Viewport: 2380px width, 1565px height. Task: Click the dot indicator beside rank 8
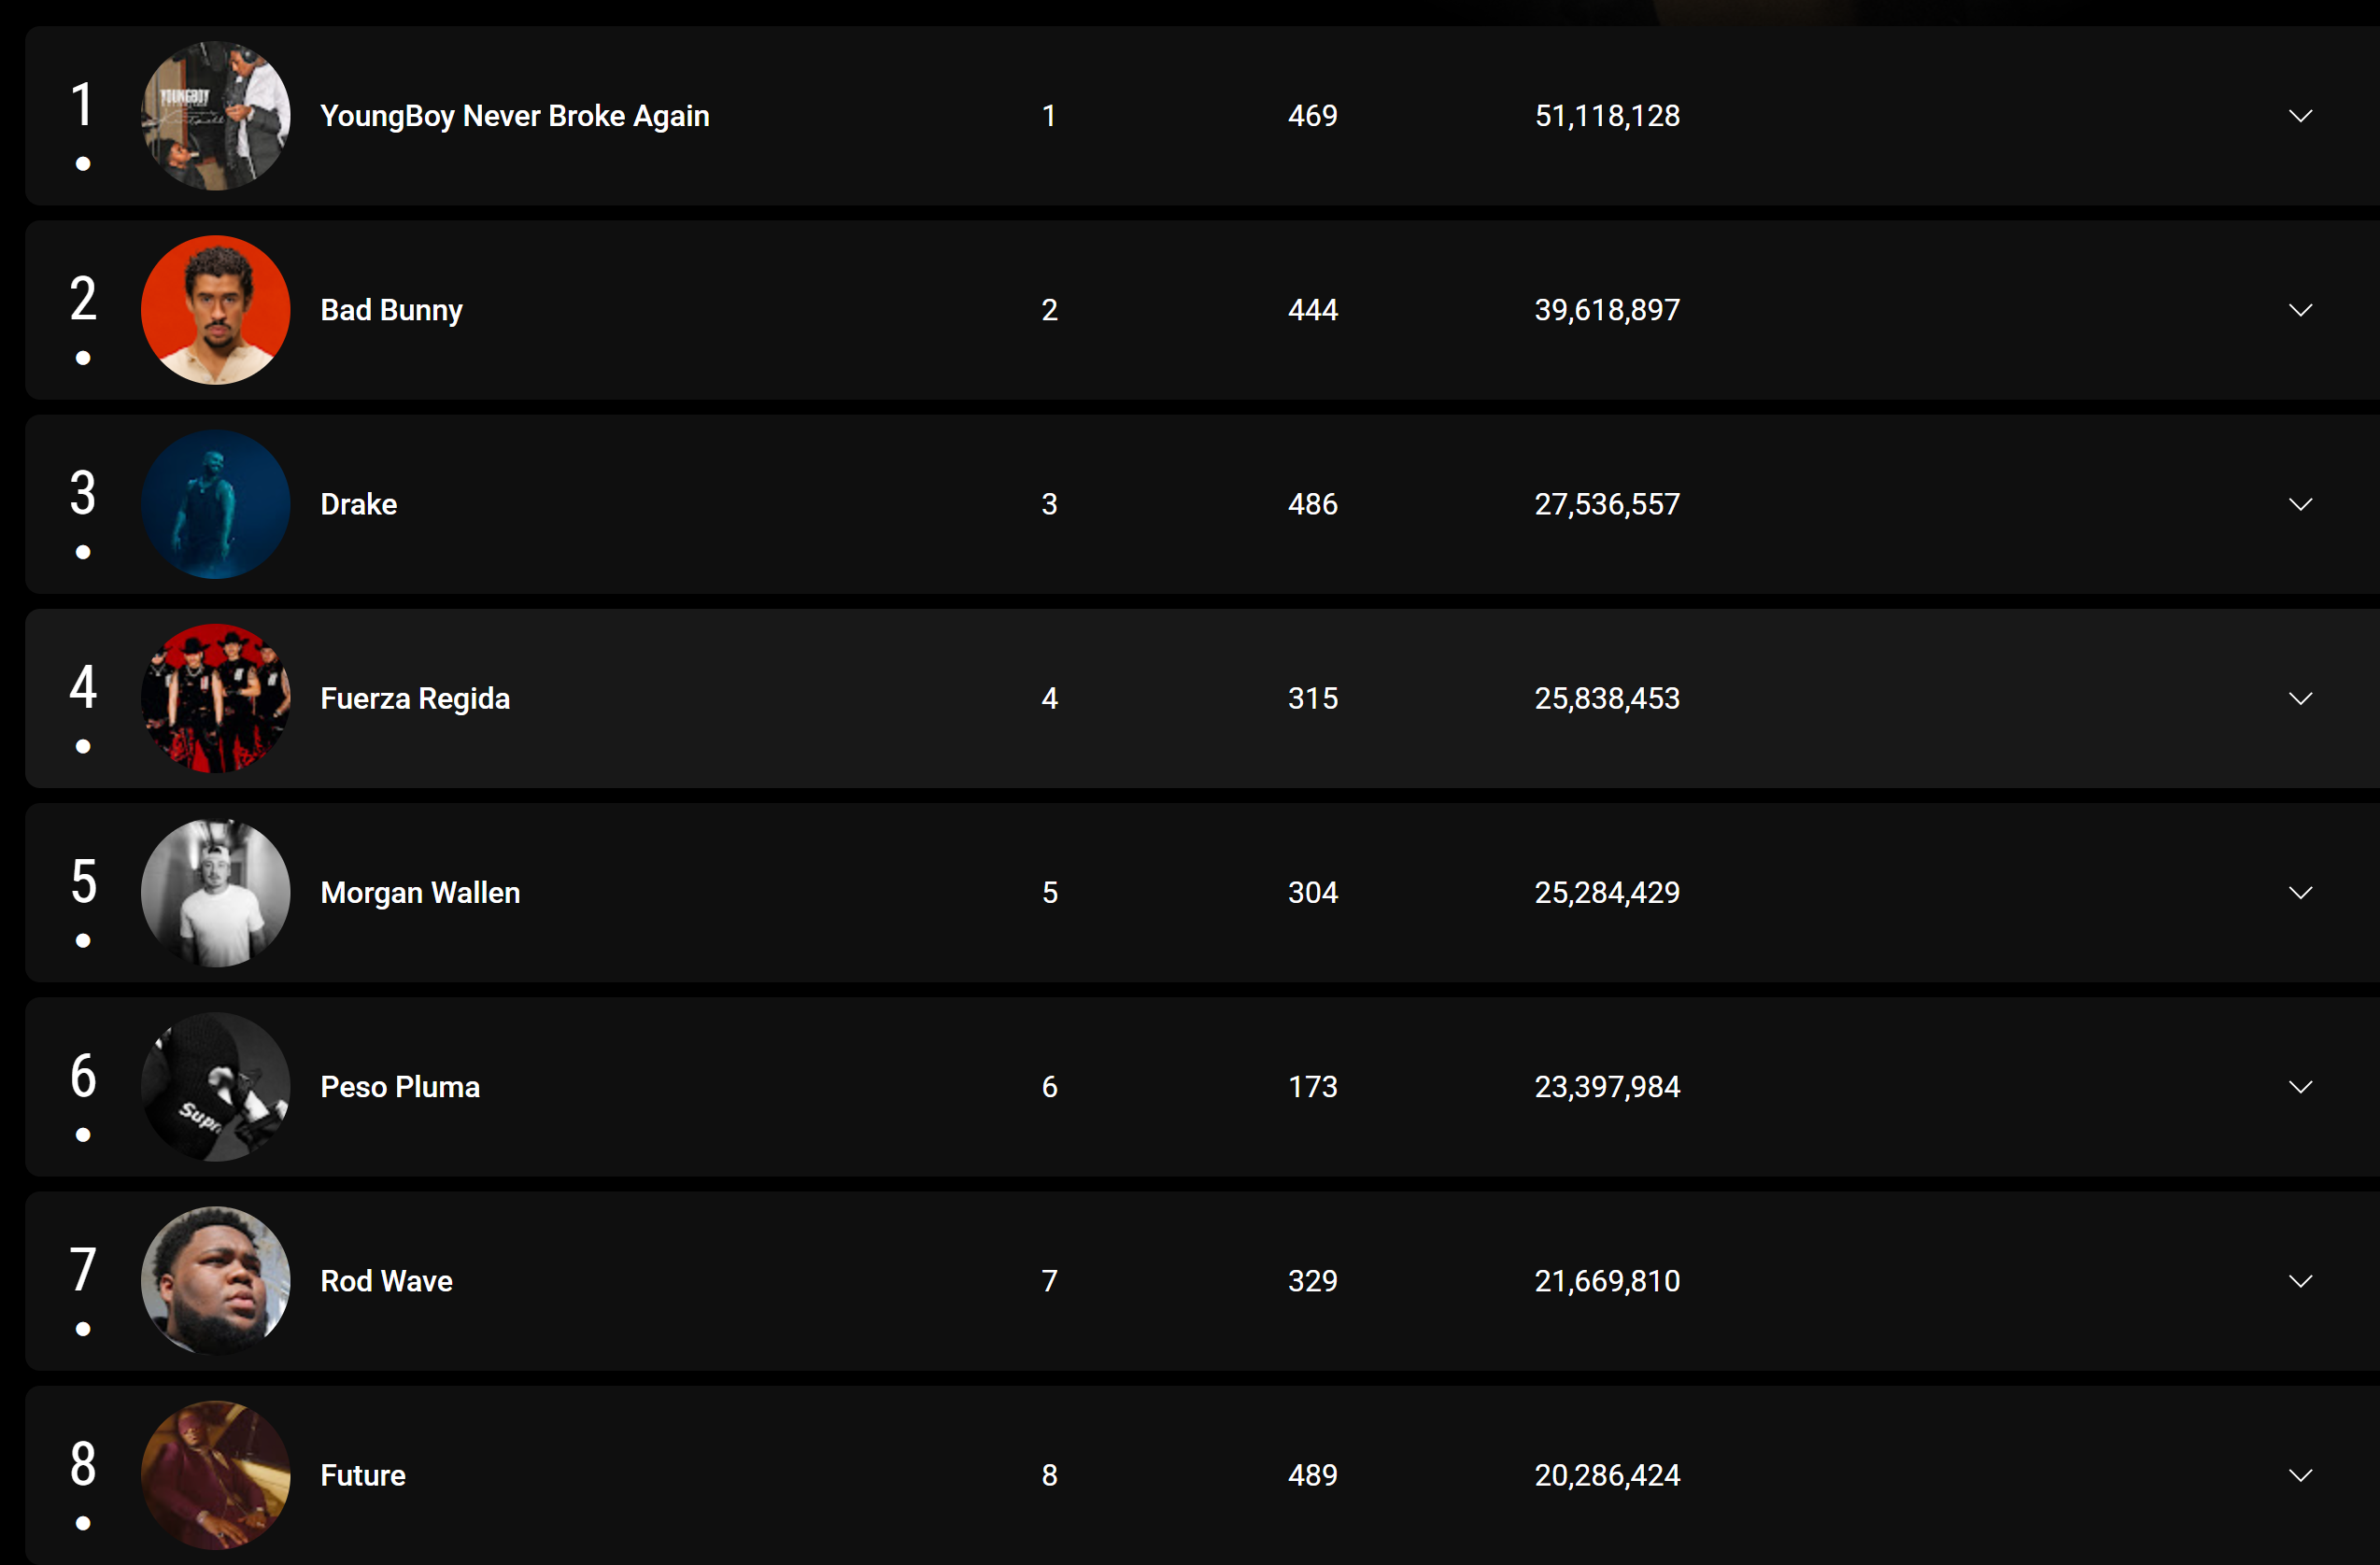pyautogui.click(x=83, y=1522)
